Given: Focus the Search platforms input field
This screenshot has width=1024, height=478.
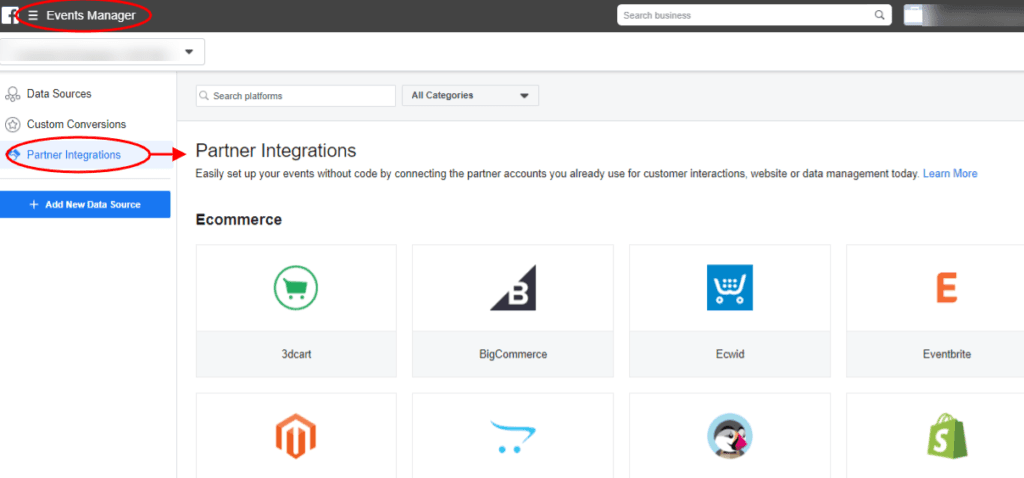Looking at the screenshot, I should [x=300, y=96].
